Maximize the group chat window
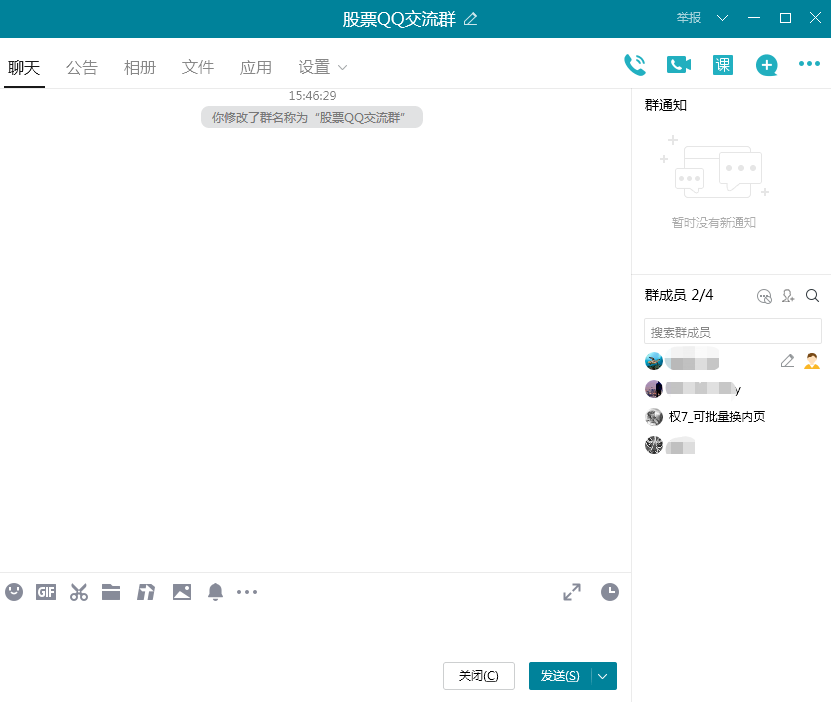Screen dimensions: 831x702 point(785,18)
